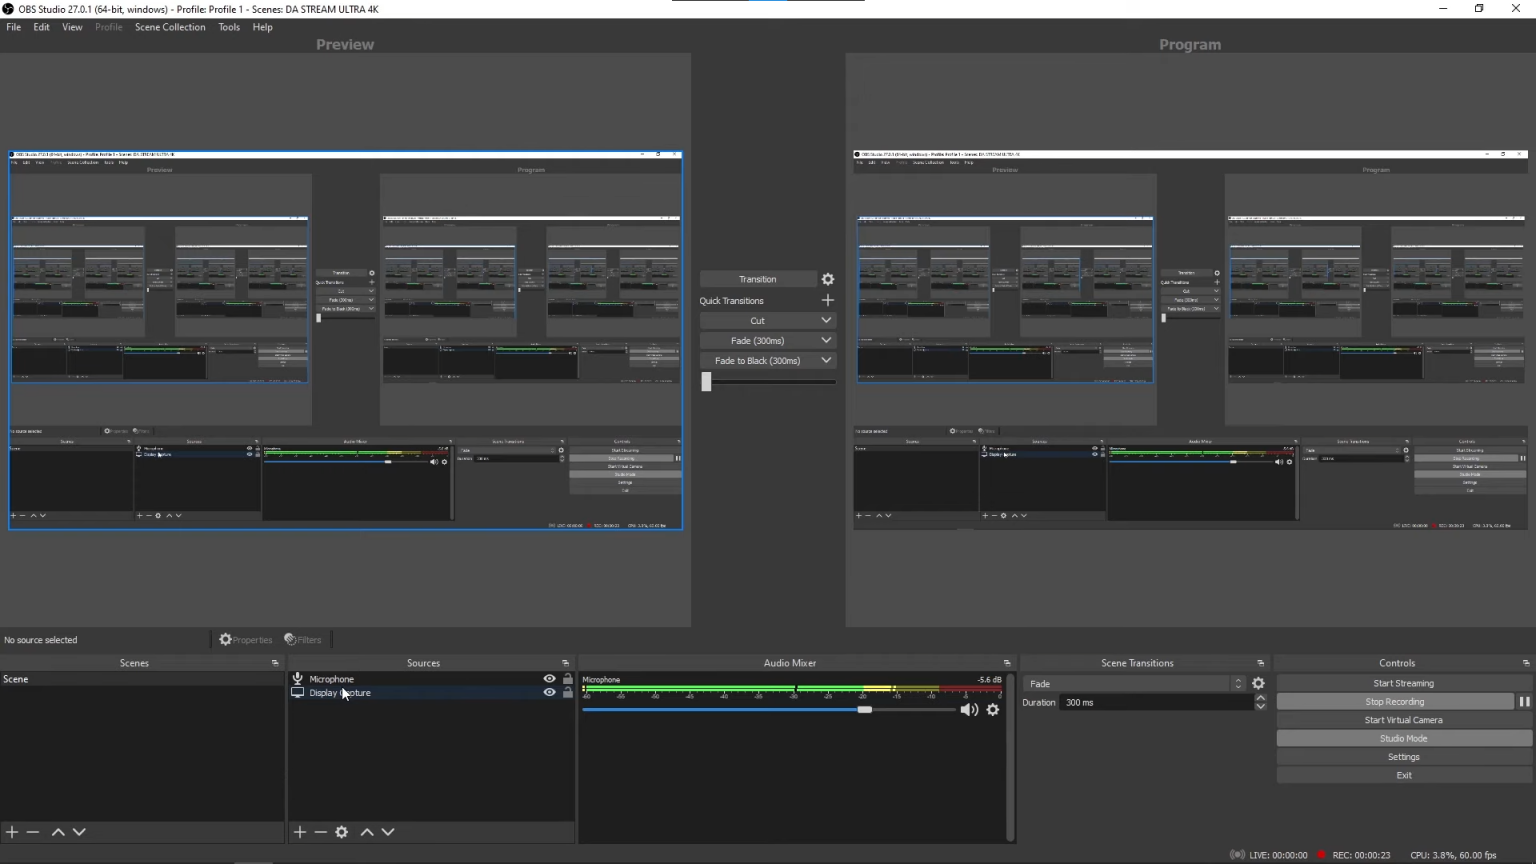Open the Scene Collection menu

pyautogui.click(x=170, y=27)
